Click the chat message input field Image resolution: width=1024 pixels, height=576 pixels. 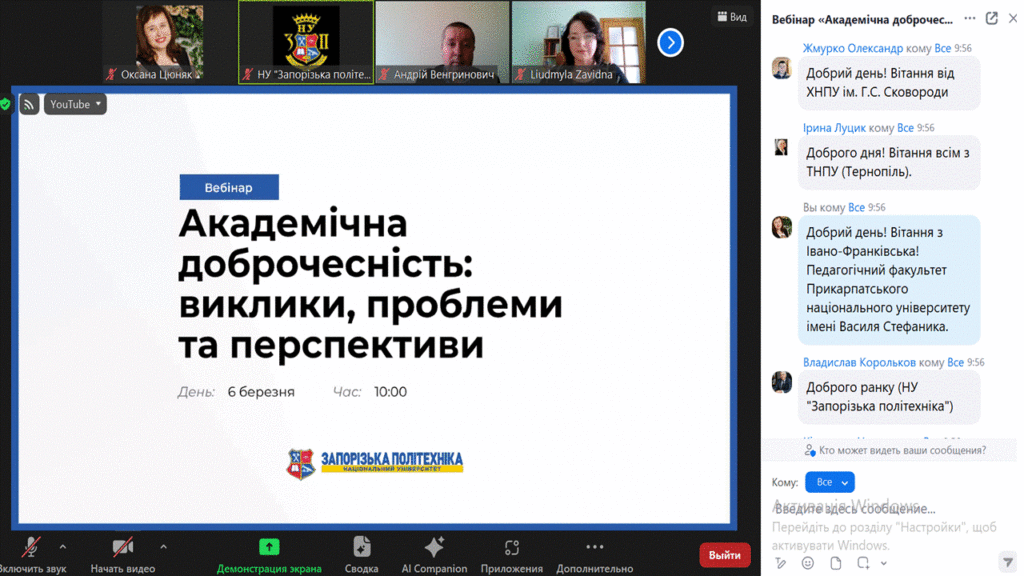coord(880,509)
